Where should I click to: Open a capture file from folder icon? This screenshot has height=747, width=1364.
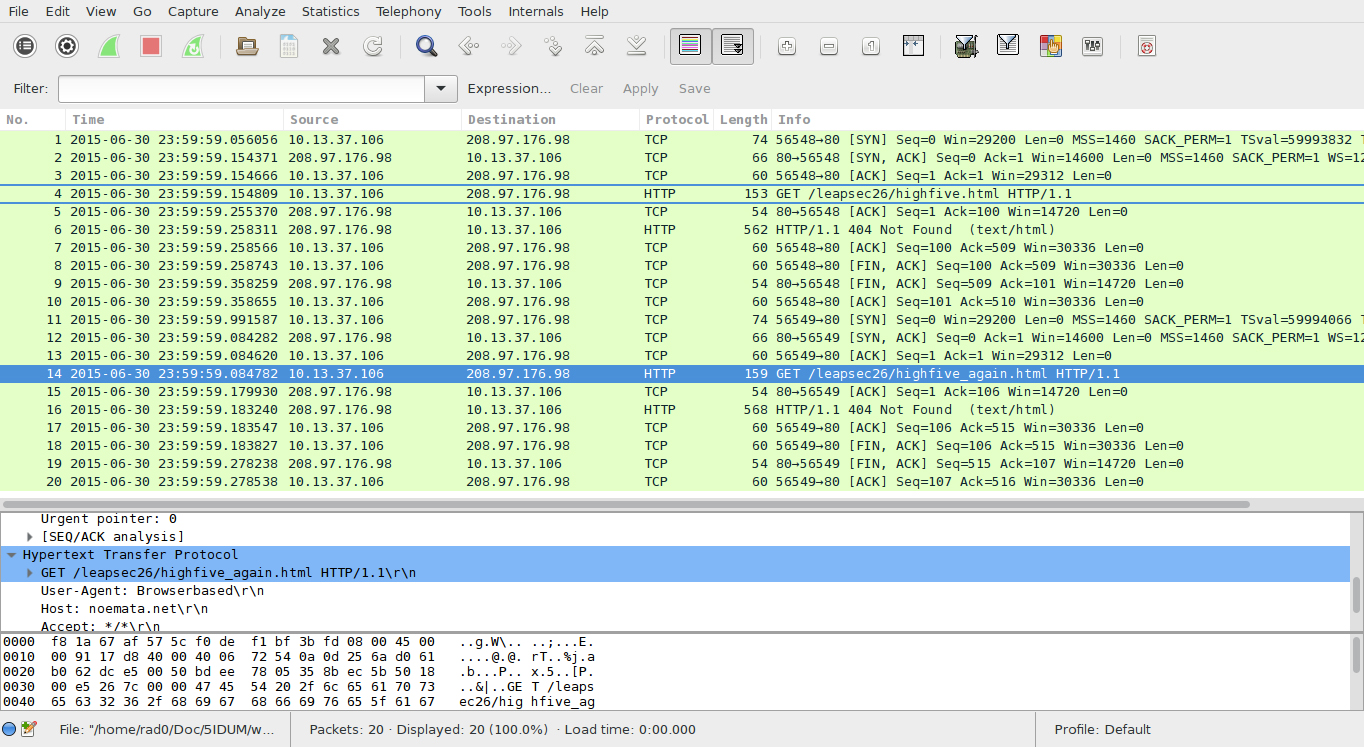[x=246, y=46]
